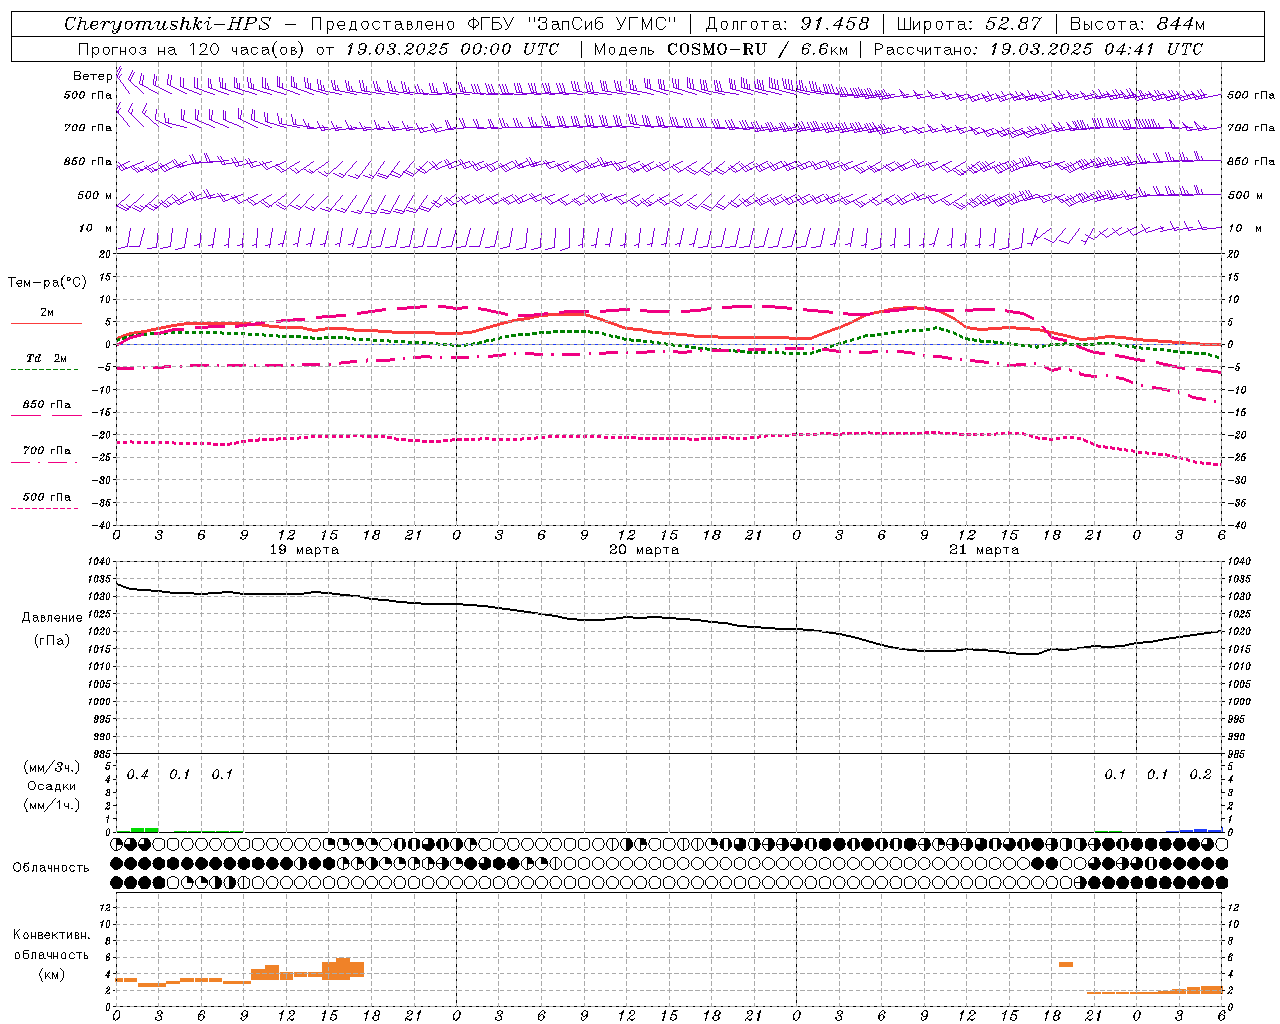Screen dimensions: 1280x1024
Task: Click the computed time Рассчитано: 19.03.2025 04:41 UTC
Action: pos(1038,49)
